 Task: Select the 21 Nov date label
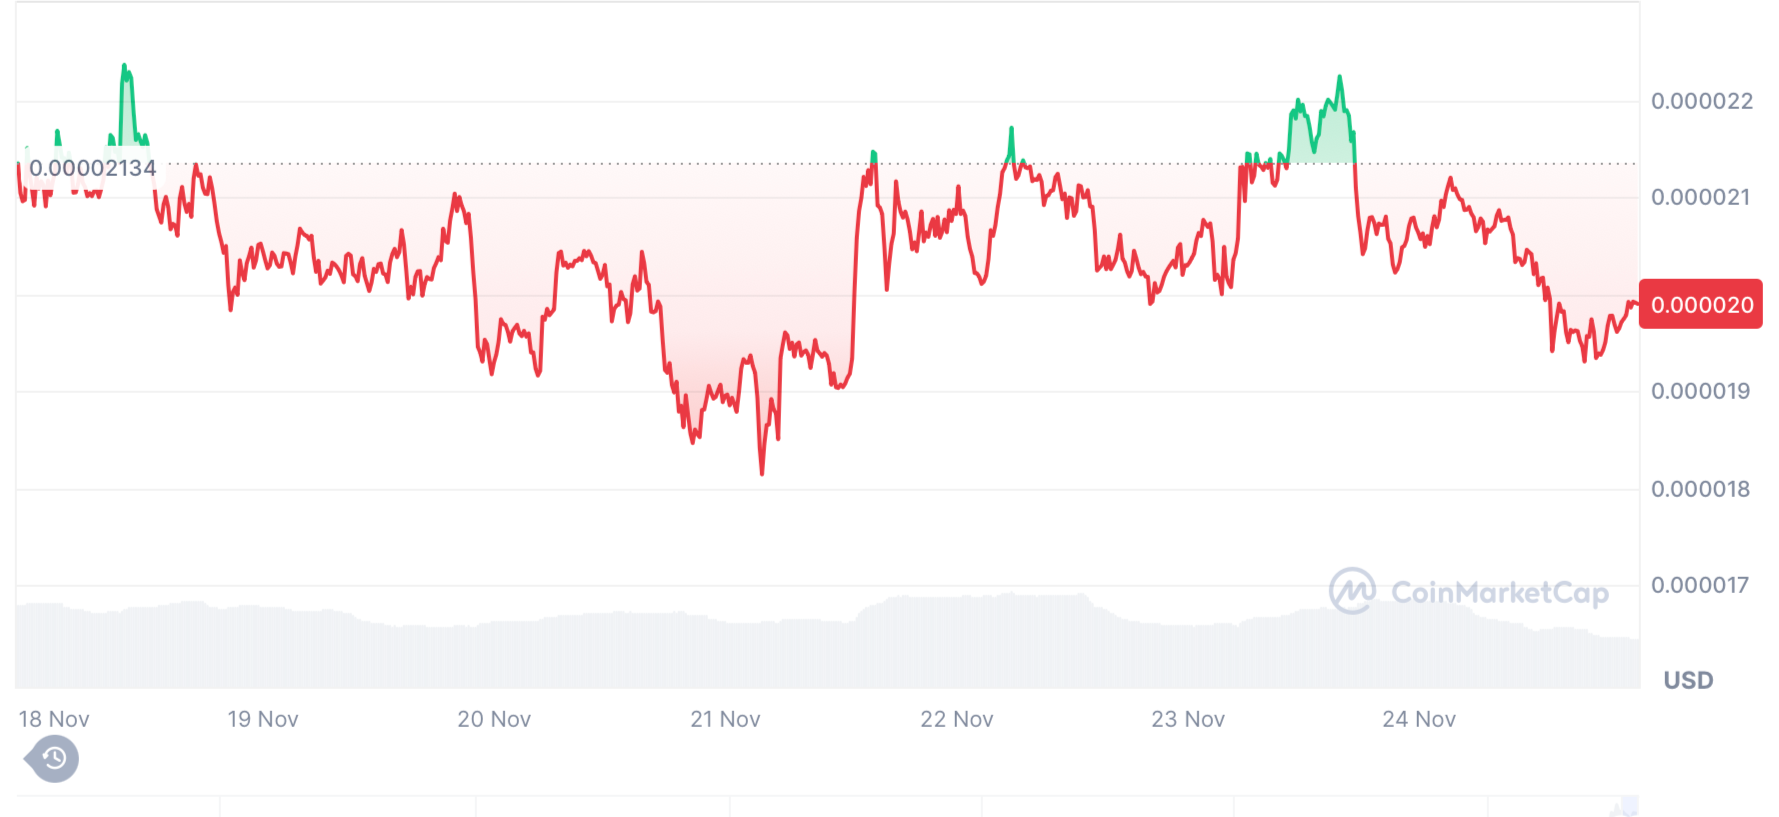click(x=725, y=719)
